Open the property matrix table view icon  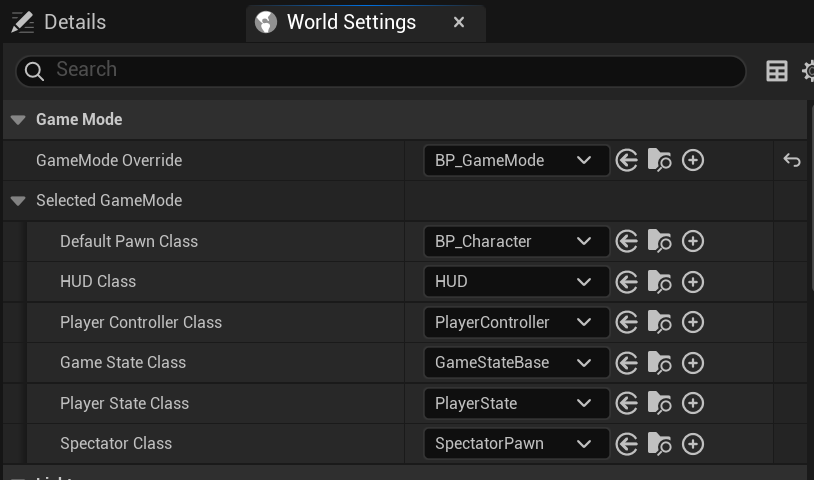click(777, 71)
